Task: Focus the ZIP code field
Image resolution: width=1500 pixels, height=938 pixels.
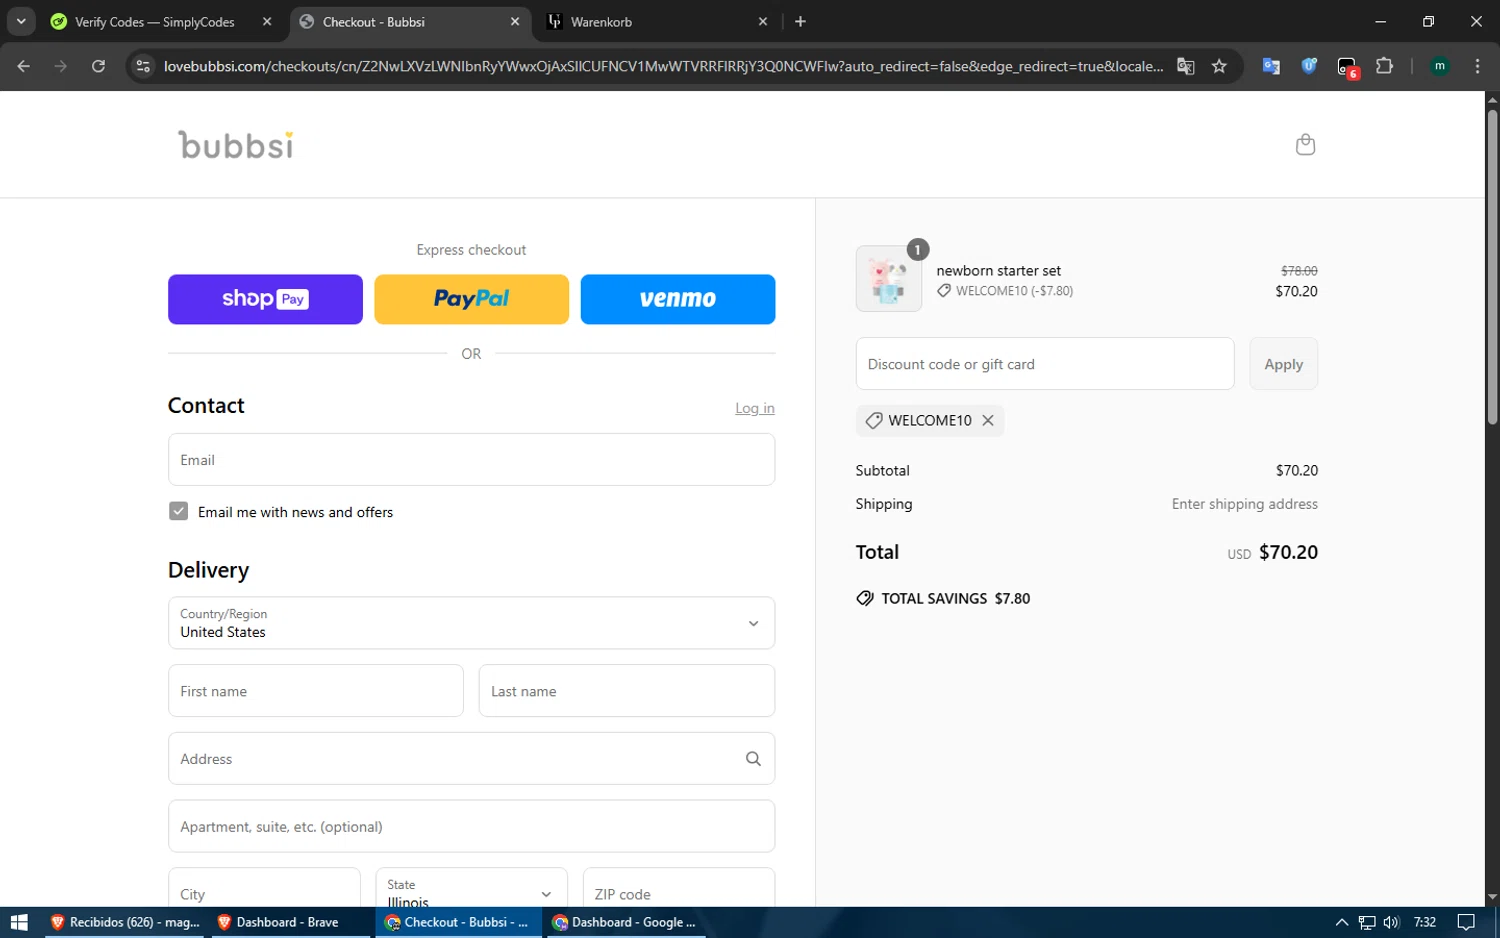Action: (679, 890)
